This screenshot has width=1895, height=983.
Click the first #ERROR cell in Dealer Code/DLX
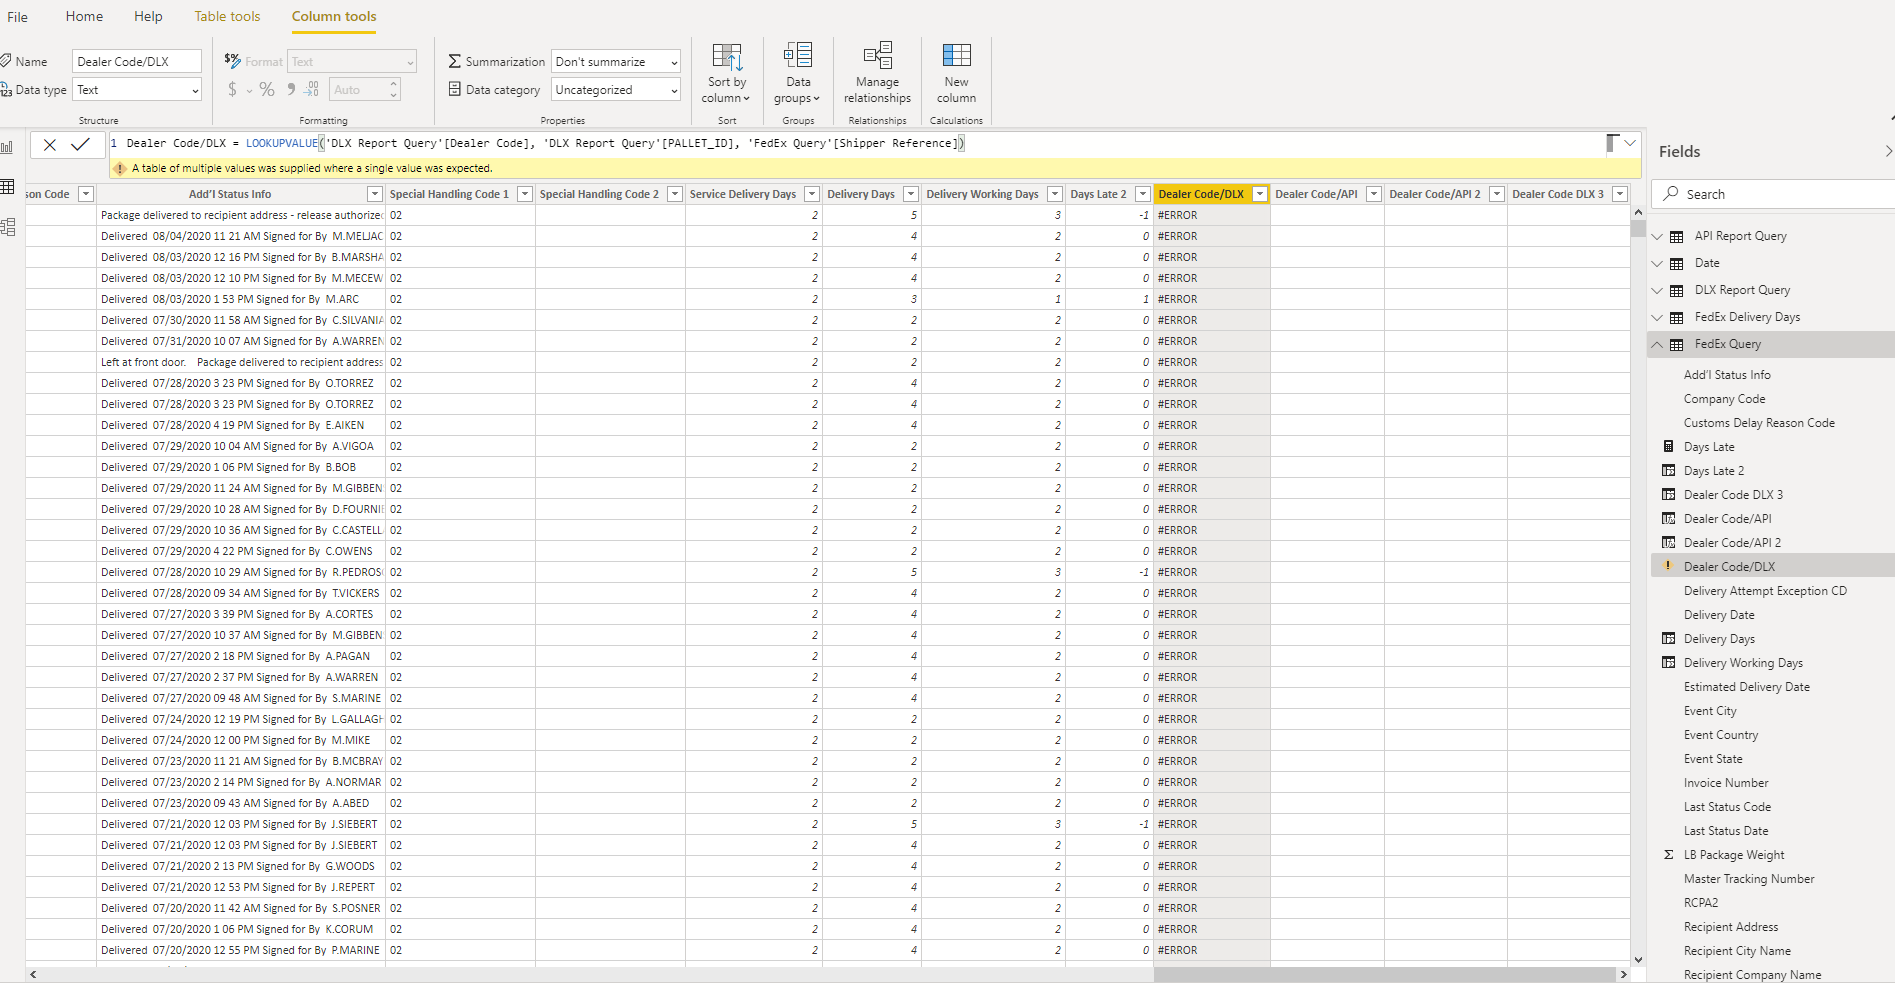(x=1212, y=215)
